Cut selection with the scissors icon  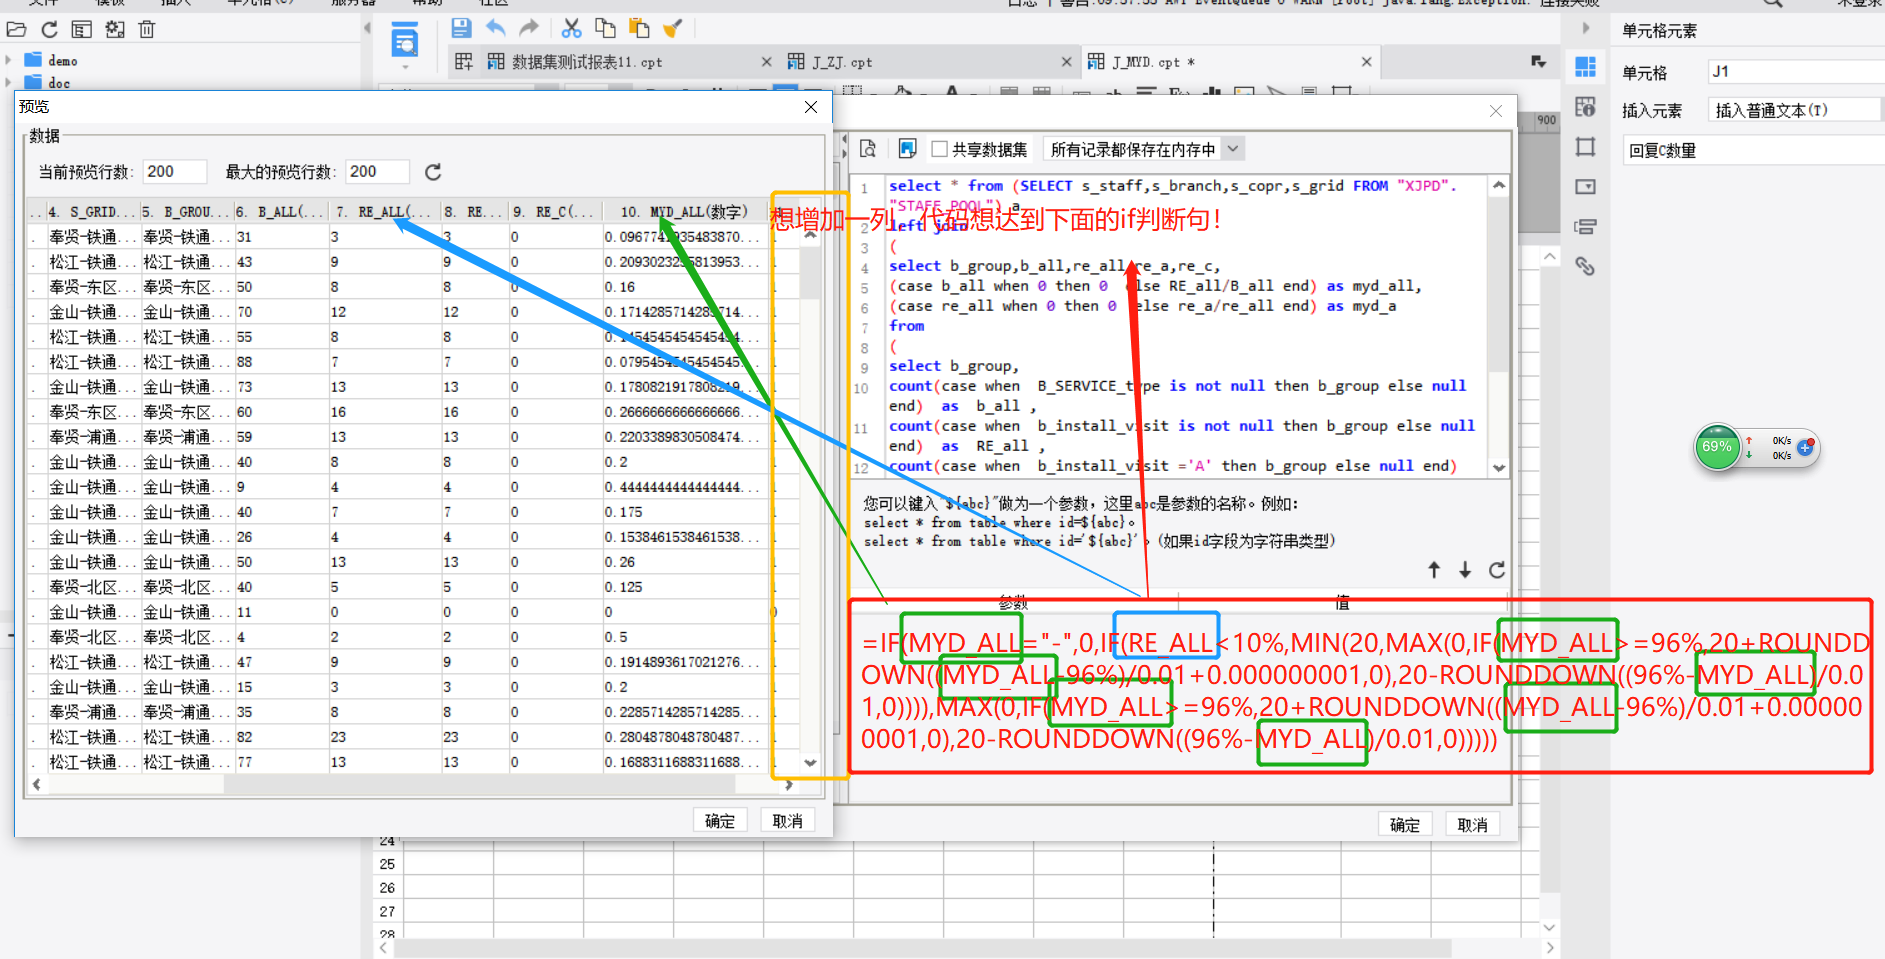[571, 28]
